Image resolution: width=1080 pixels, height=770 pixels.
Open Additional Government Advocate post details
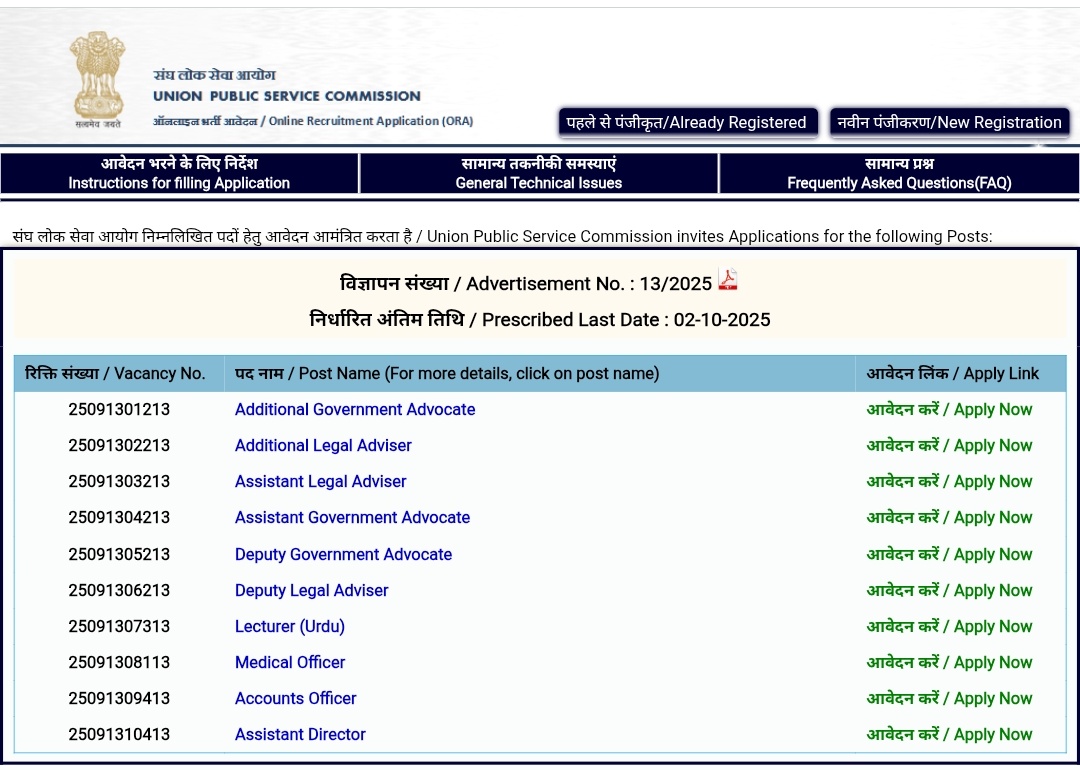coord(355,409)
